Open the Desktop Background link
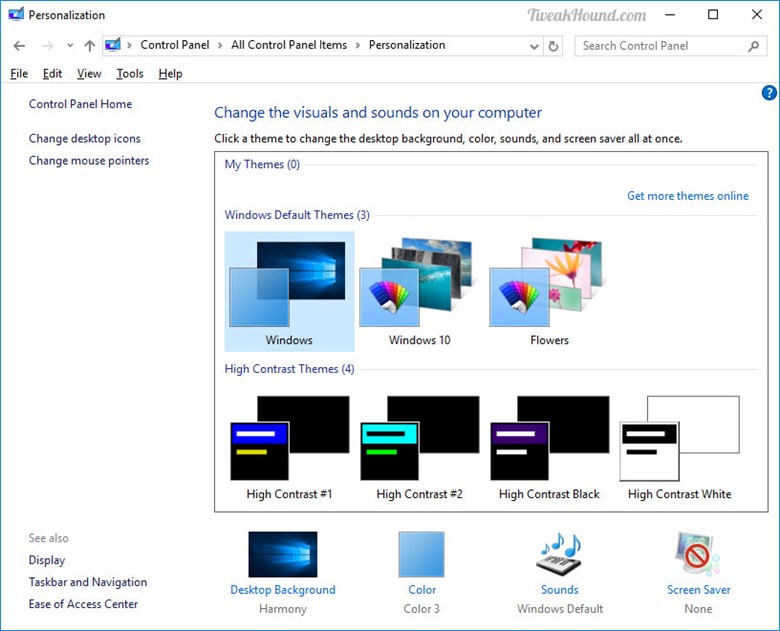780x631 pixels. tap(283, 590)
